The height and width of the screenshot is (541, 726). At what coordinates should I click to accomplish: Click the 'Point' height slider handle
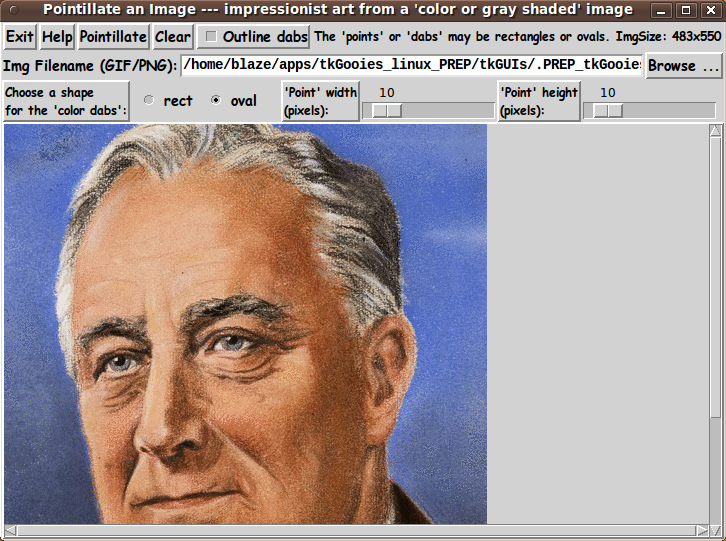[x=608, y=111]
